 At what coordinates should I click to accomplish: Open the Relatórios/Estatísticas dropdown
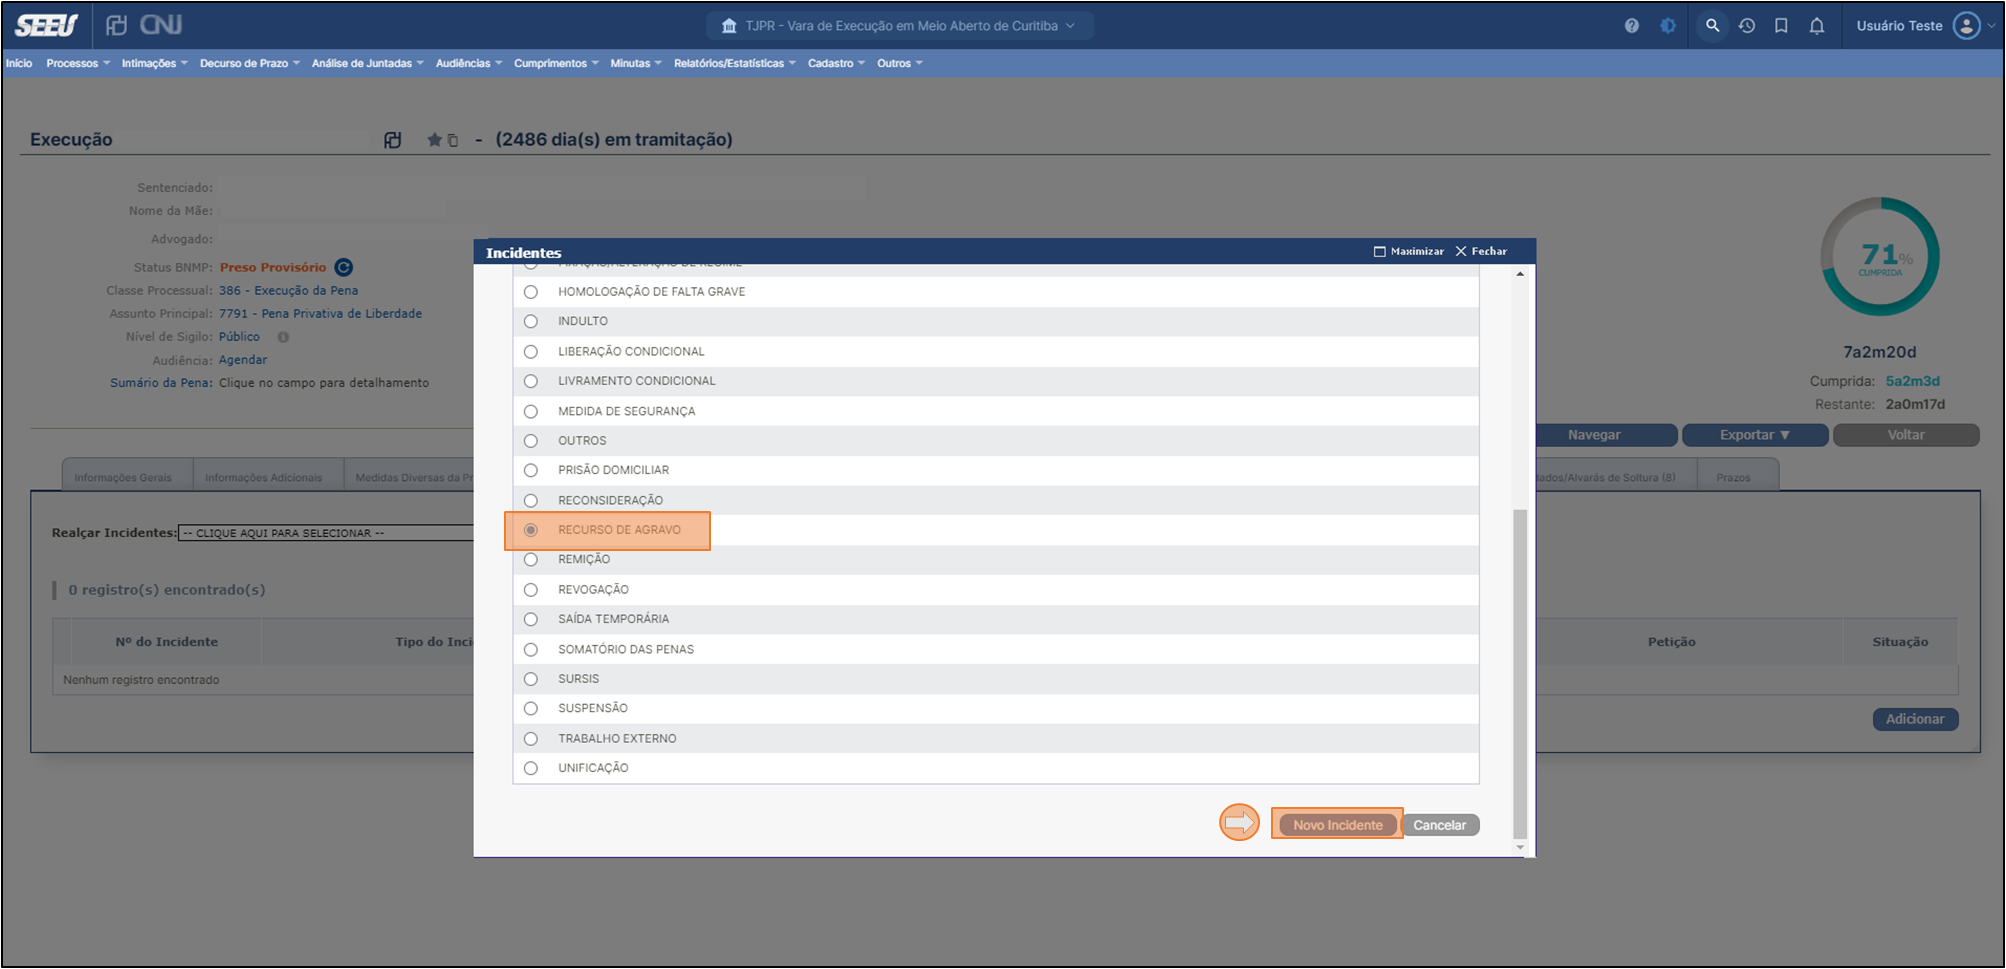[x=735, y=63]
